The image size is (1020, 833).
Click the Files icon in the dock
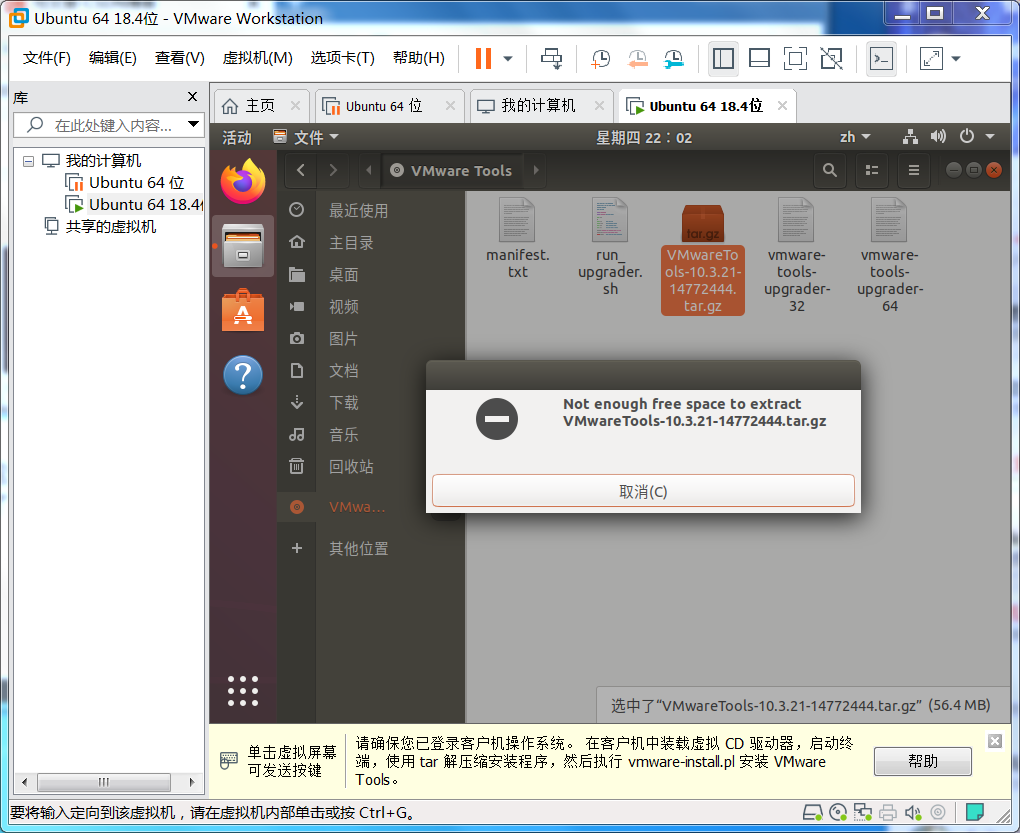point(243,246)
